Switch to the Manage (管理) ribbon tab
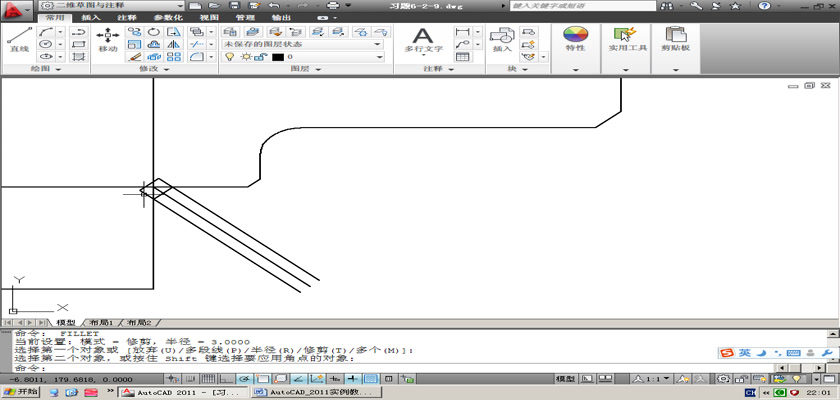This screenshot has height=400, width=840. pos(245,18)
